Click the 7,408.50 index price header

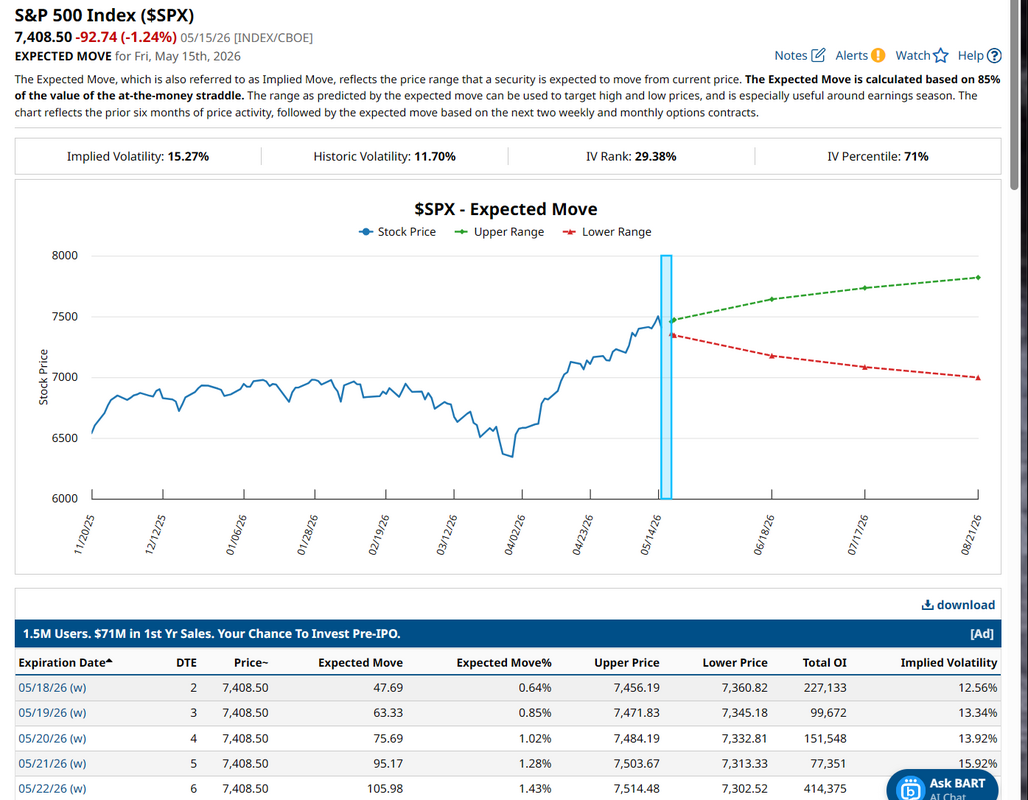pos(43,37)
